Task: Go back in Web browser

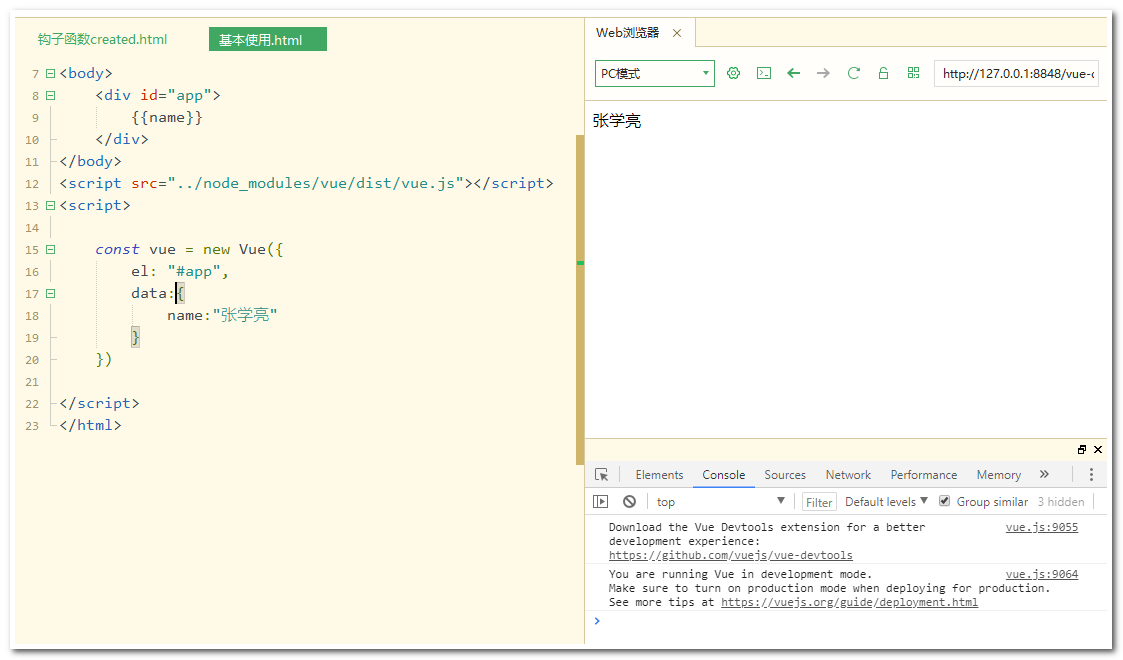Action: coord(794,73)
